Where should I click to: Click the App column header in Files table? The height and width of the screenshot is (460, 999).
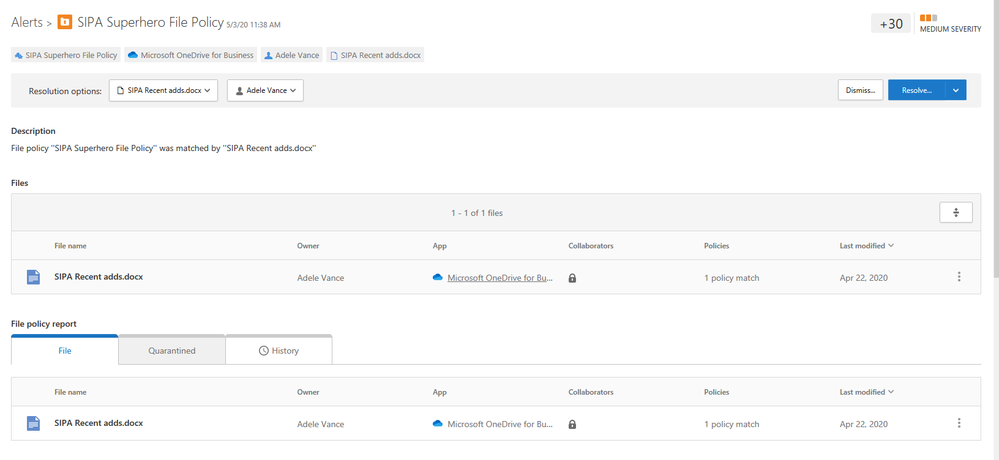(439, 246)
